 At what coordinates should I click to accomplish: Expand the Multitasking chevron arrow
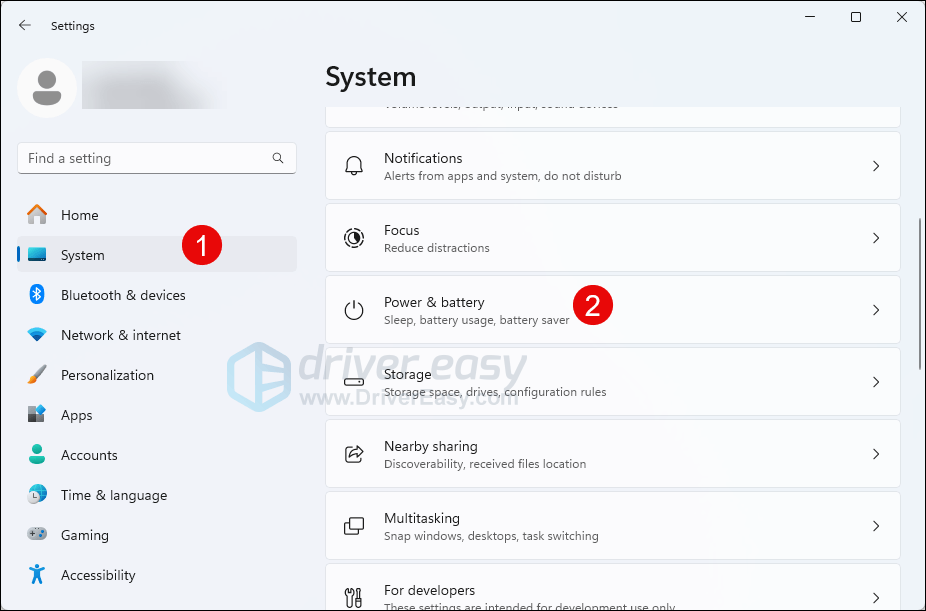pyautogui.click(x=875, y=526)
